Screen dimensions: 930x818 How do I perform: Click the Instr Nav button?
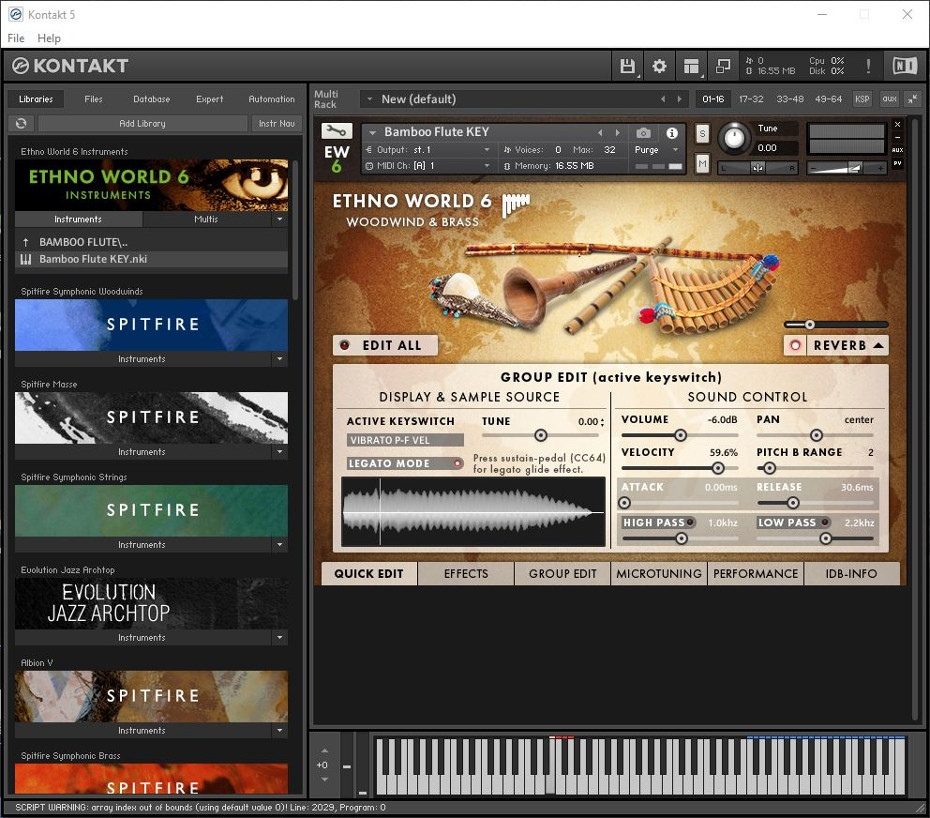[x=276, y=123]
